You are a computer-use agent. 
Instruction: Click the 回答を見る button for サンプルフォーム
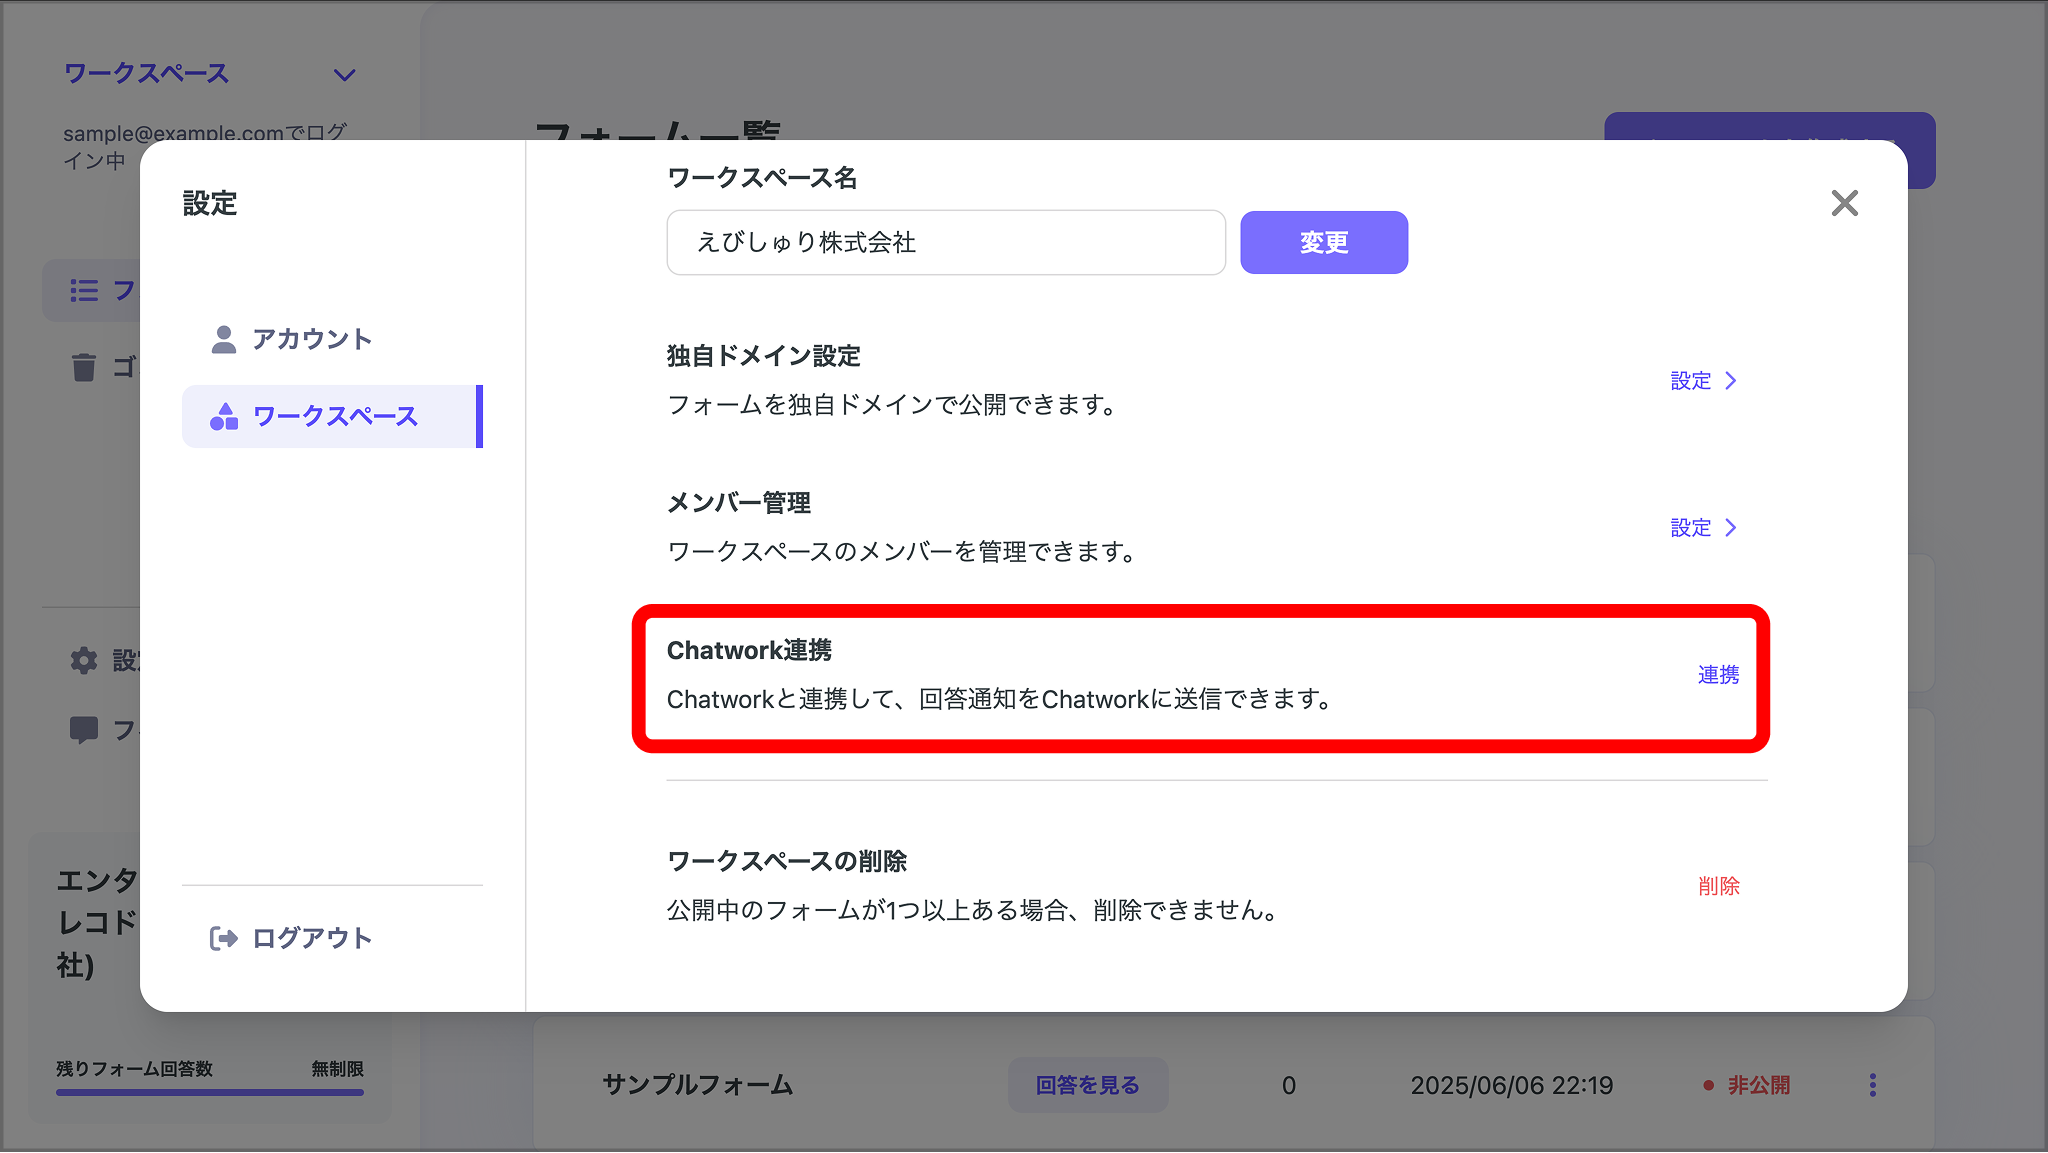1087,1084
